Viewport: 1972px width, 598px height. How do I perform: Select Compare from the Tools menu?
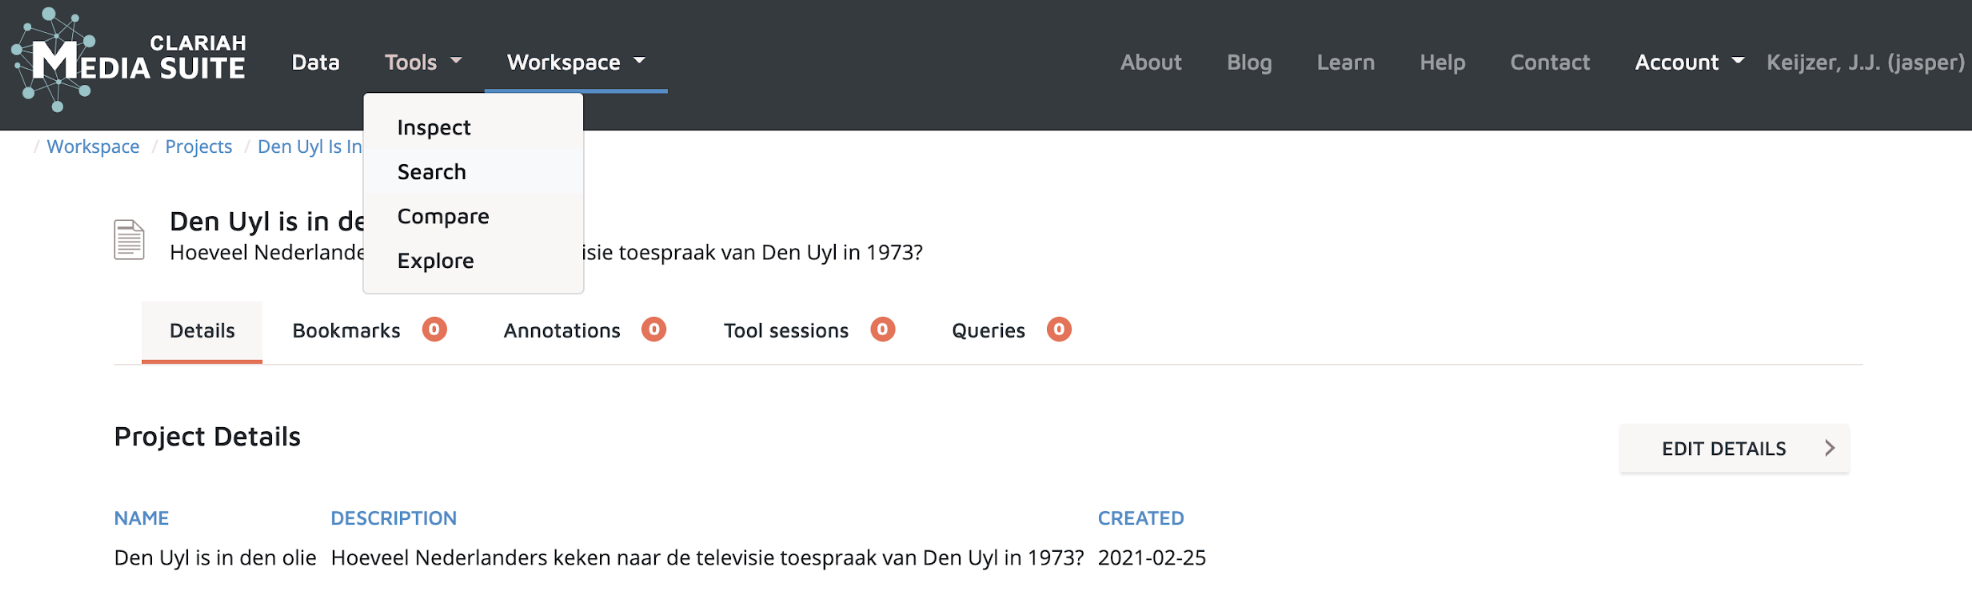(443, 216)
